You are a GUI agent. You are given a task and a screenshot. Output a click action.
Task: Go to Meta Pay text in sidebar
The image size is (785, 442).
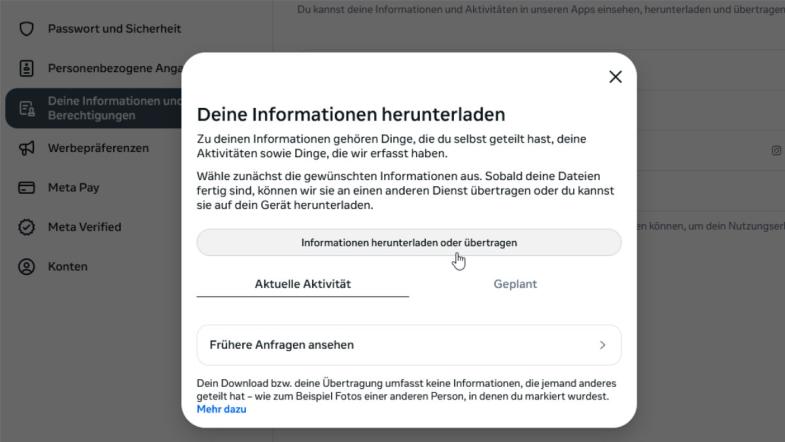[73, 188]
